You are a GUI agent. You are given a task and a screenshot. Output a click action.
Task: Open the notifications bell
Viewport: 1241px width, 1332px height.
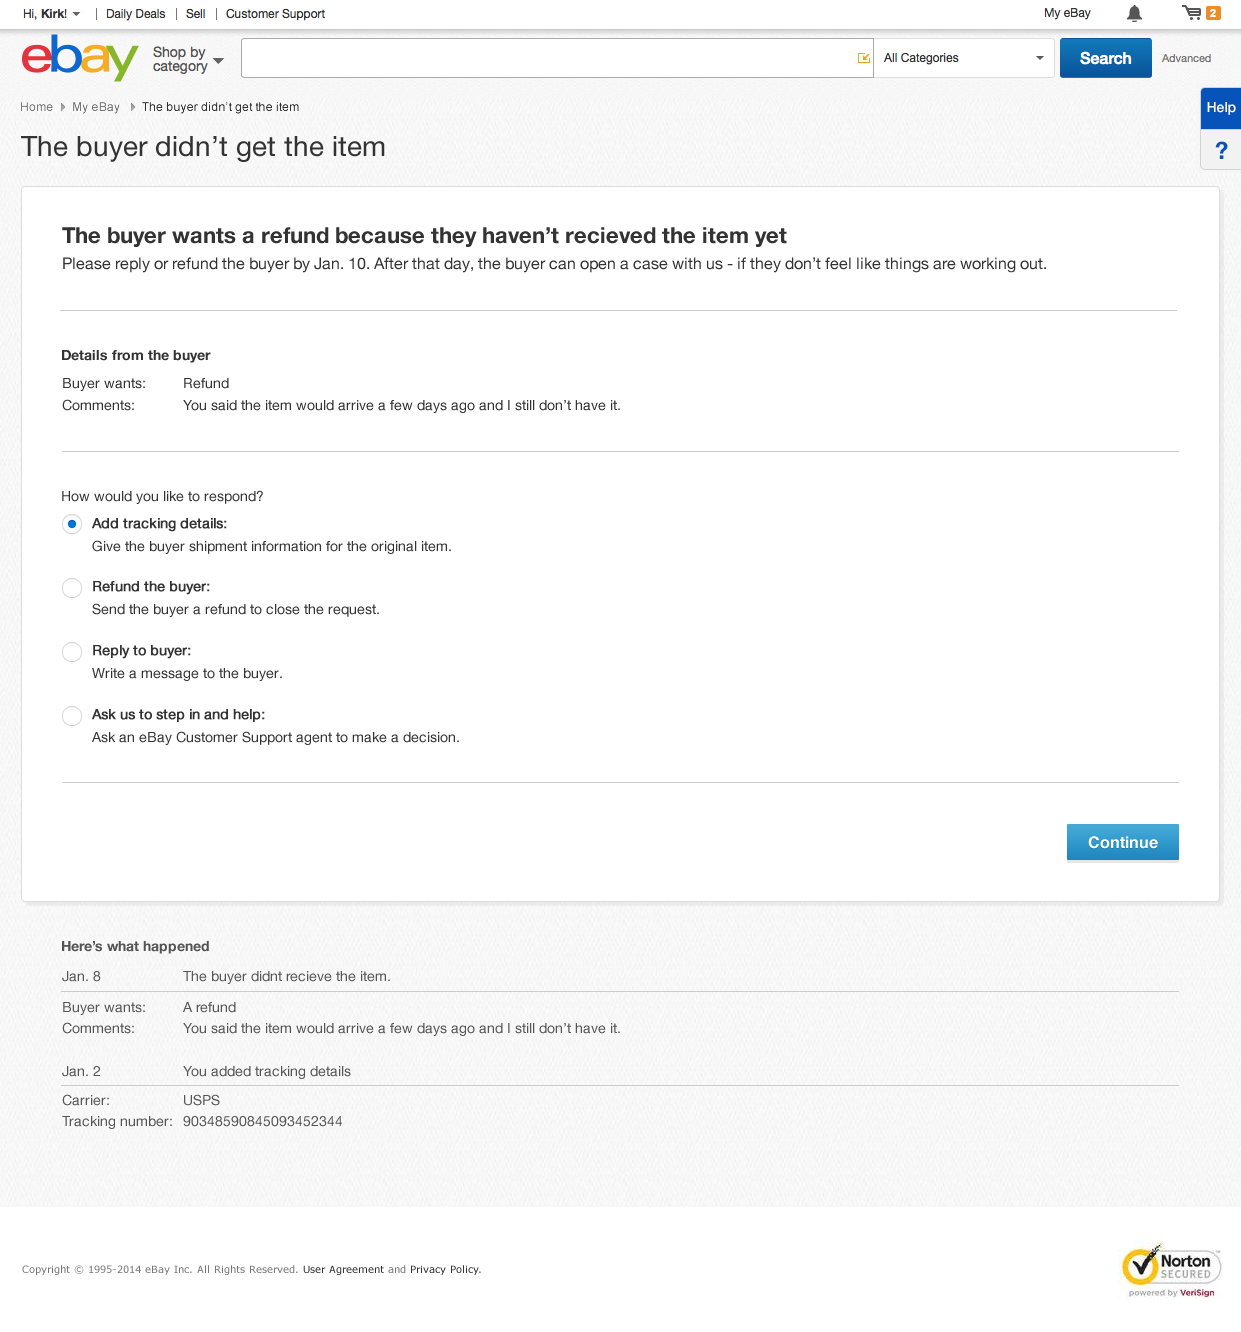[x=1134, y=14]
